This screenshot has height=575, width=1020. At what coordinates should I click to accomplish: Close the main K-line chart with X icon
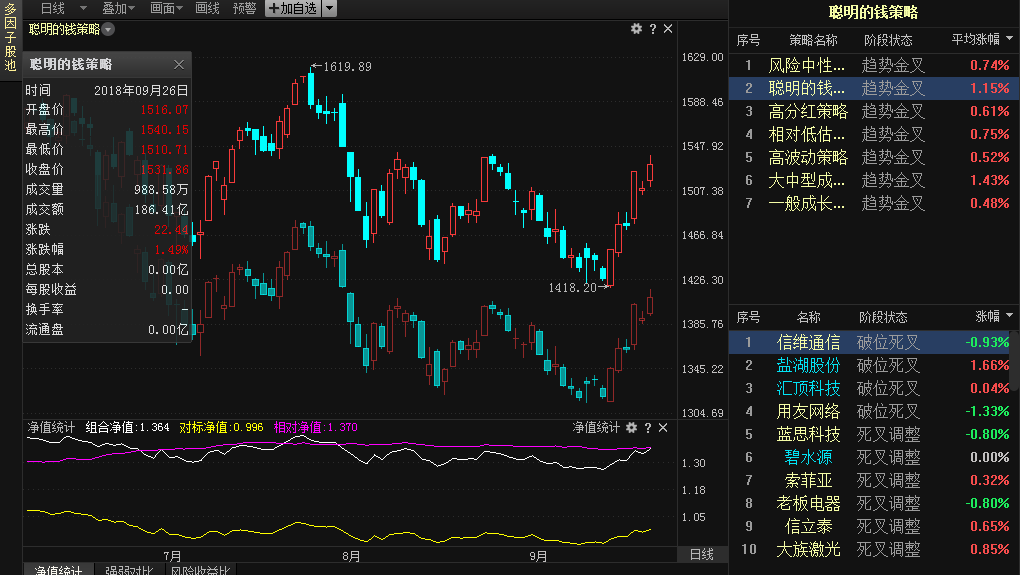pyautogui.click(x=668, y=29)
